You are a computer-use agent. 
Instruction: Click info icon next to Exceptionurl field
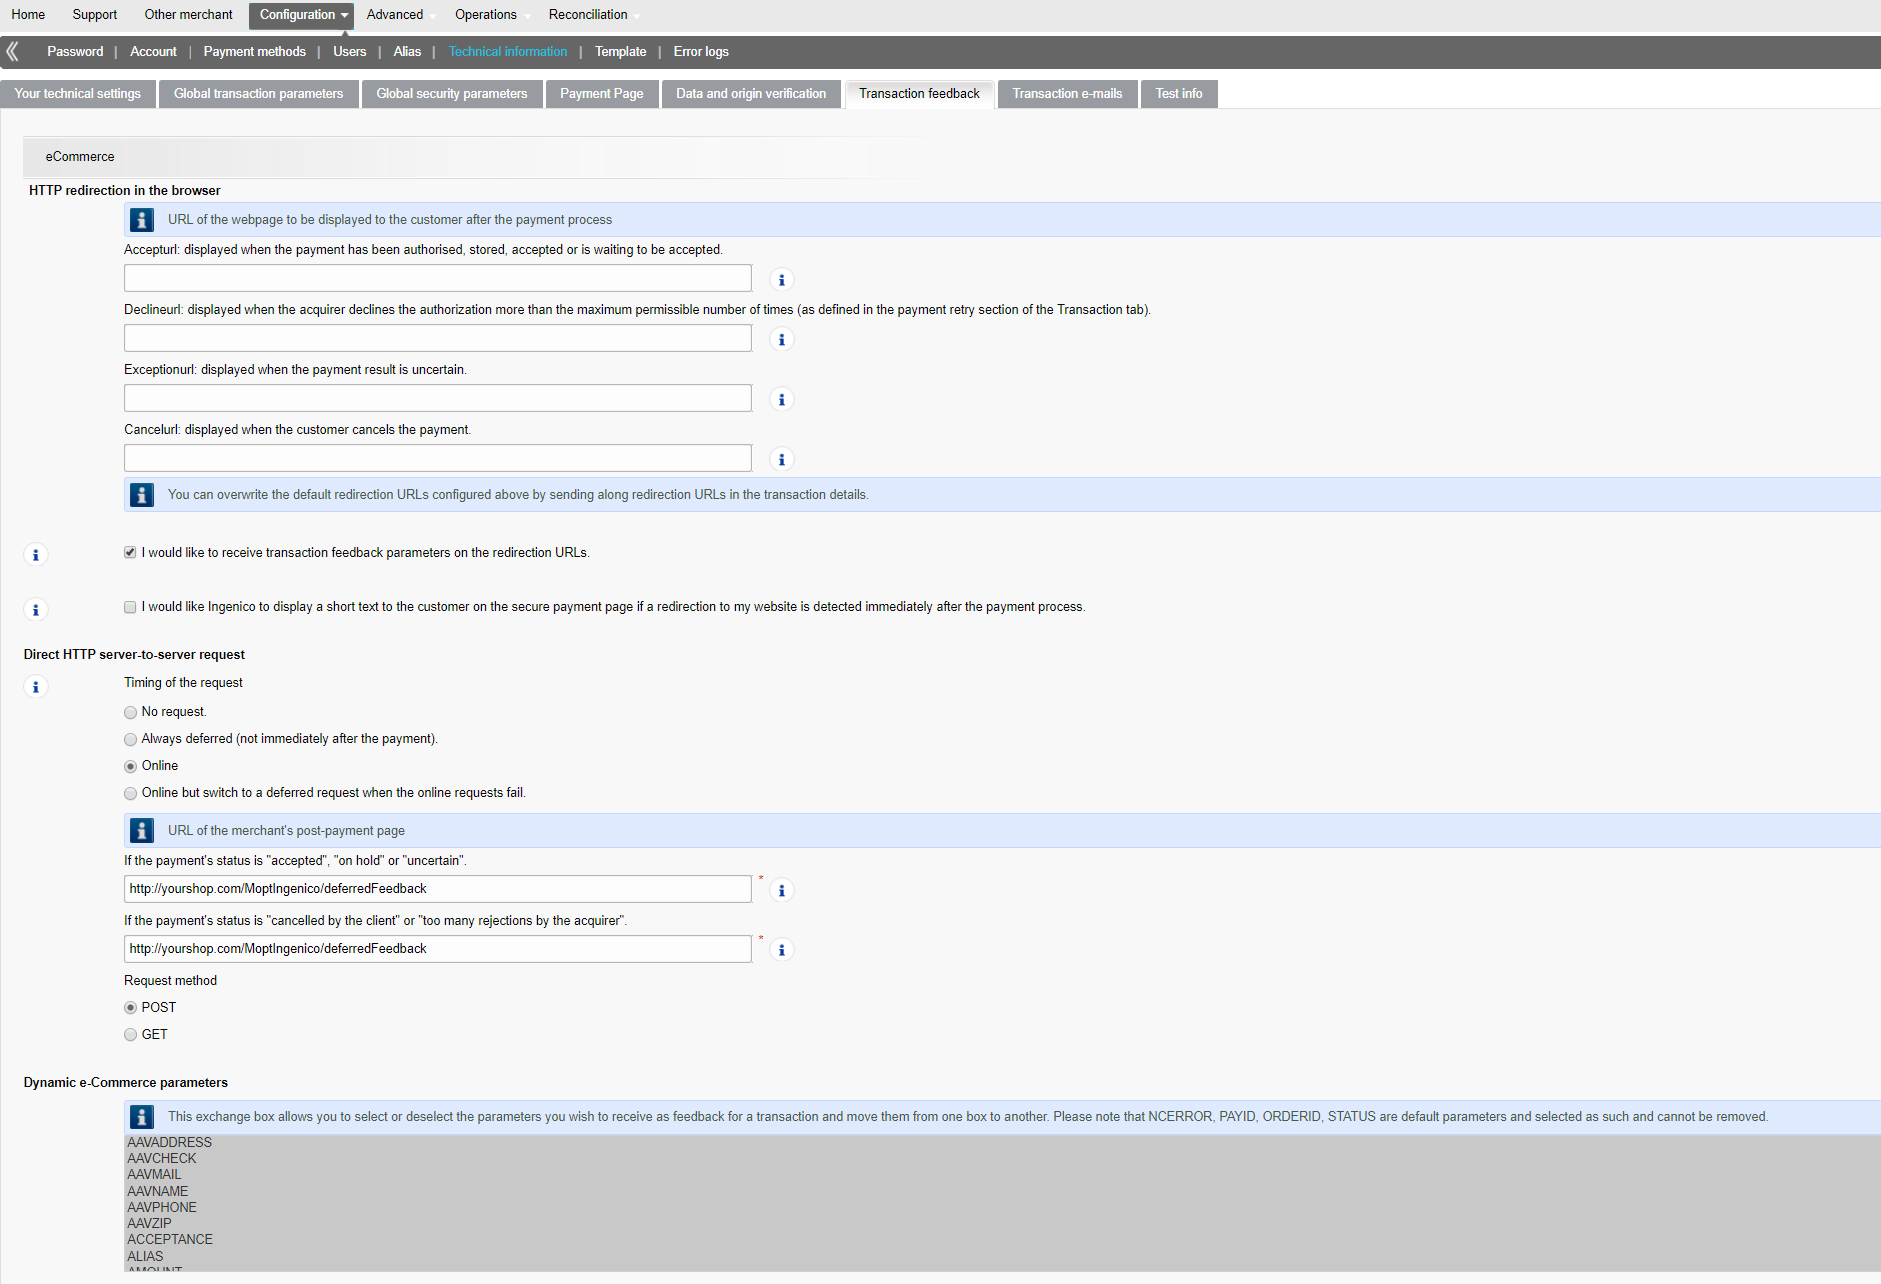tap(782, 400)
